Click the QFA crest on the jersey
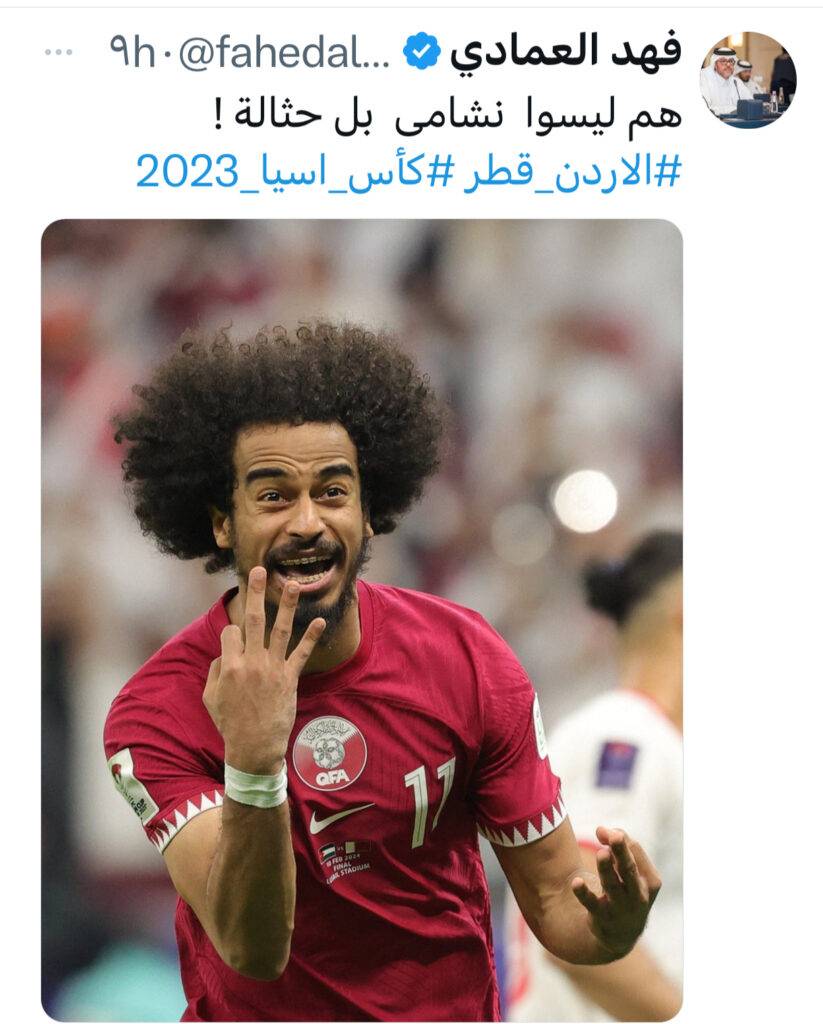This screenshot has height=1024, width=823. point(330,753)
